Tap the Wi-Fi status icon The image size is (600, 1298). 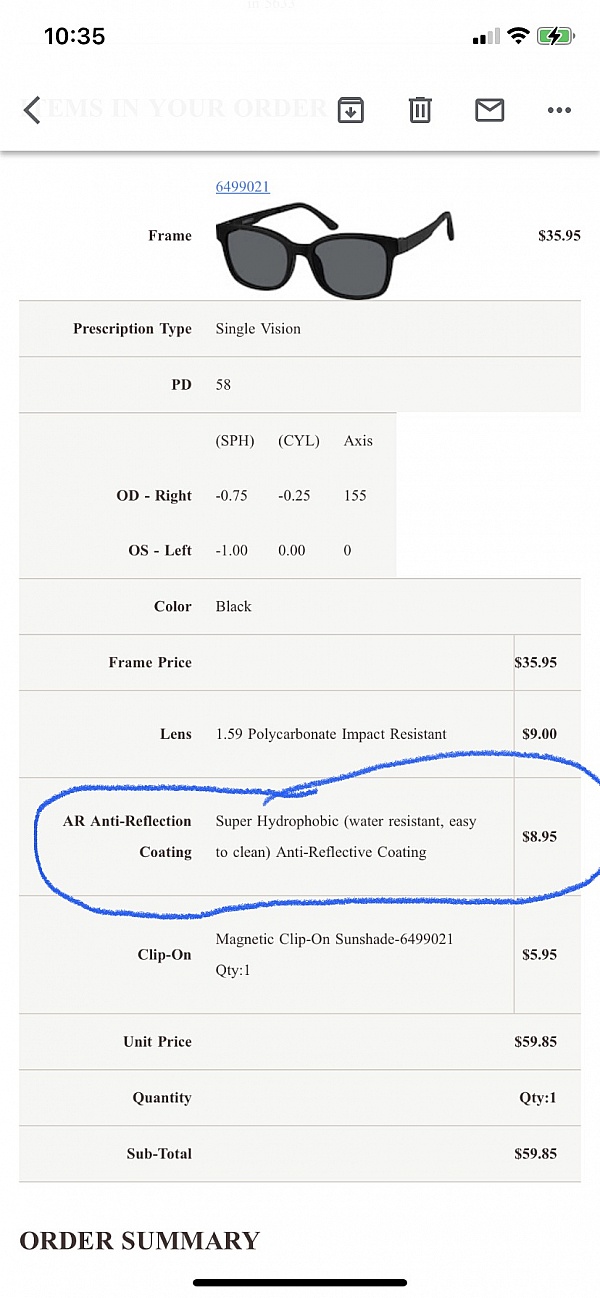(516, 36)
